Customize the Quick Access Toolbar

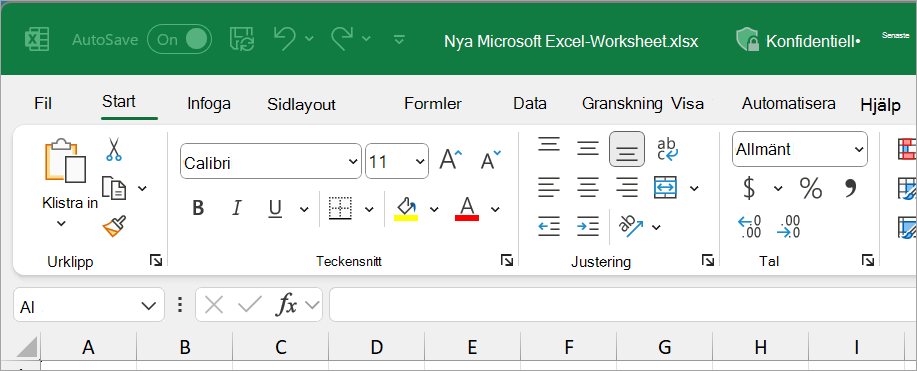click(399, 40)
